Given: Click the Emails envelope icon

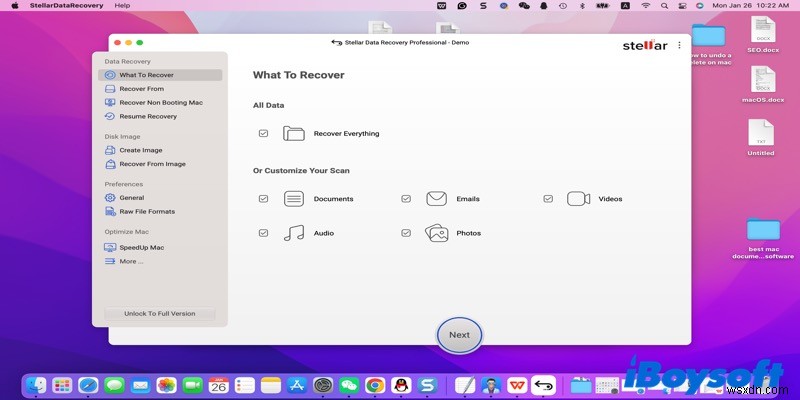Looking at the screenshot, I should pos(437,199).
